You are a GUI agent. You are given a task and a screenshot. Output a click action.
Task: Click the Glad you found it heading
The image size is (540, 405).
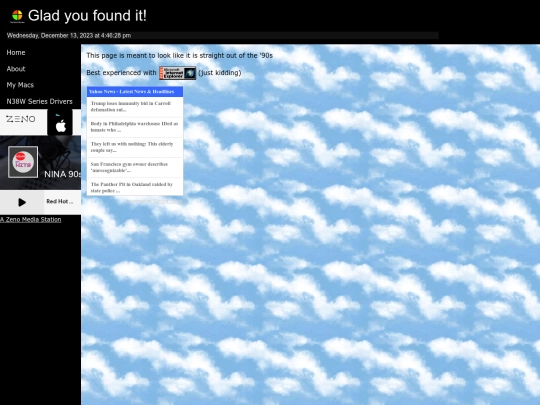point(87,15)
